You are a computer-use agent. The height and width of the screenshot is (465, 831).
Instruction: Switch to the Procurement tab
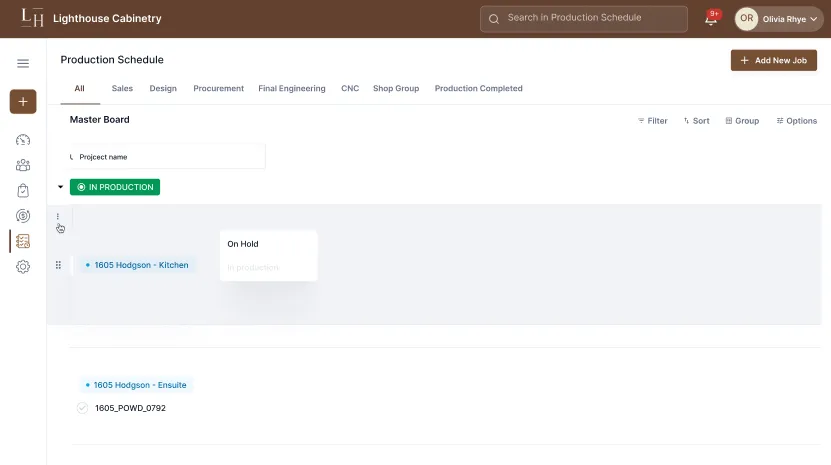pos(218,89)
